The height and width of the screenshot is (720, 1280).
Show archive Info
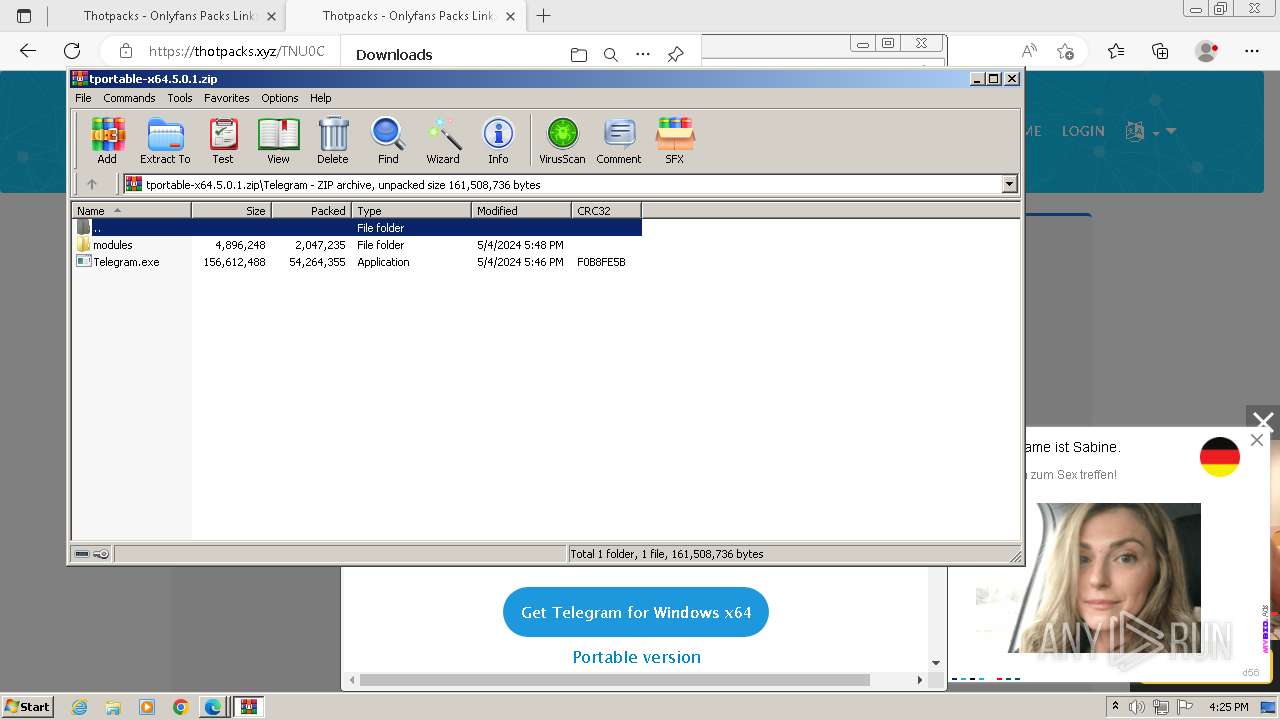498,140
